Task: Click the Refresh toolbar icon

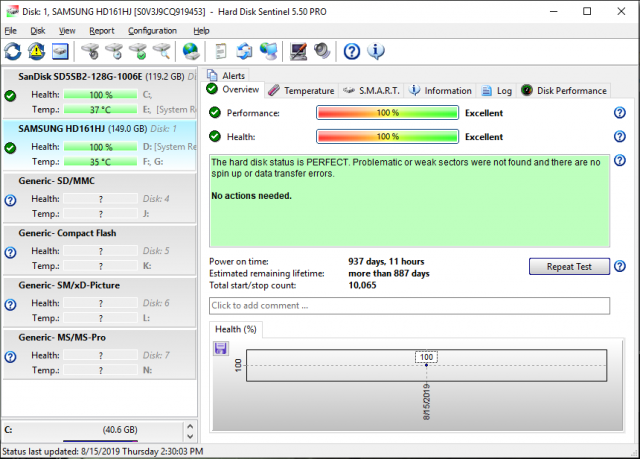Action: point(13,51)
